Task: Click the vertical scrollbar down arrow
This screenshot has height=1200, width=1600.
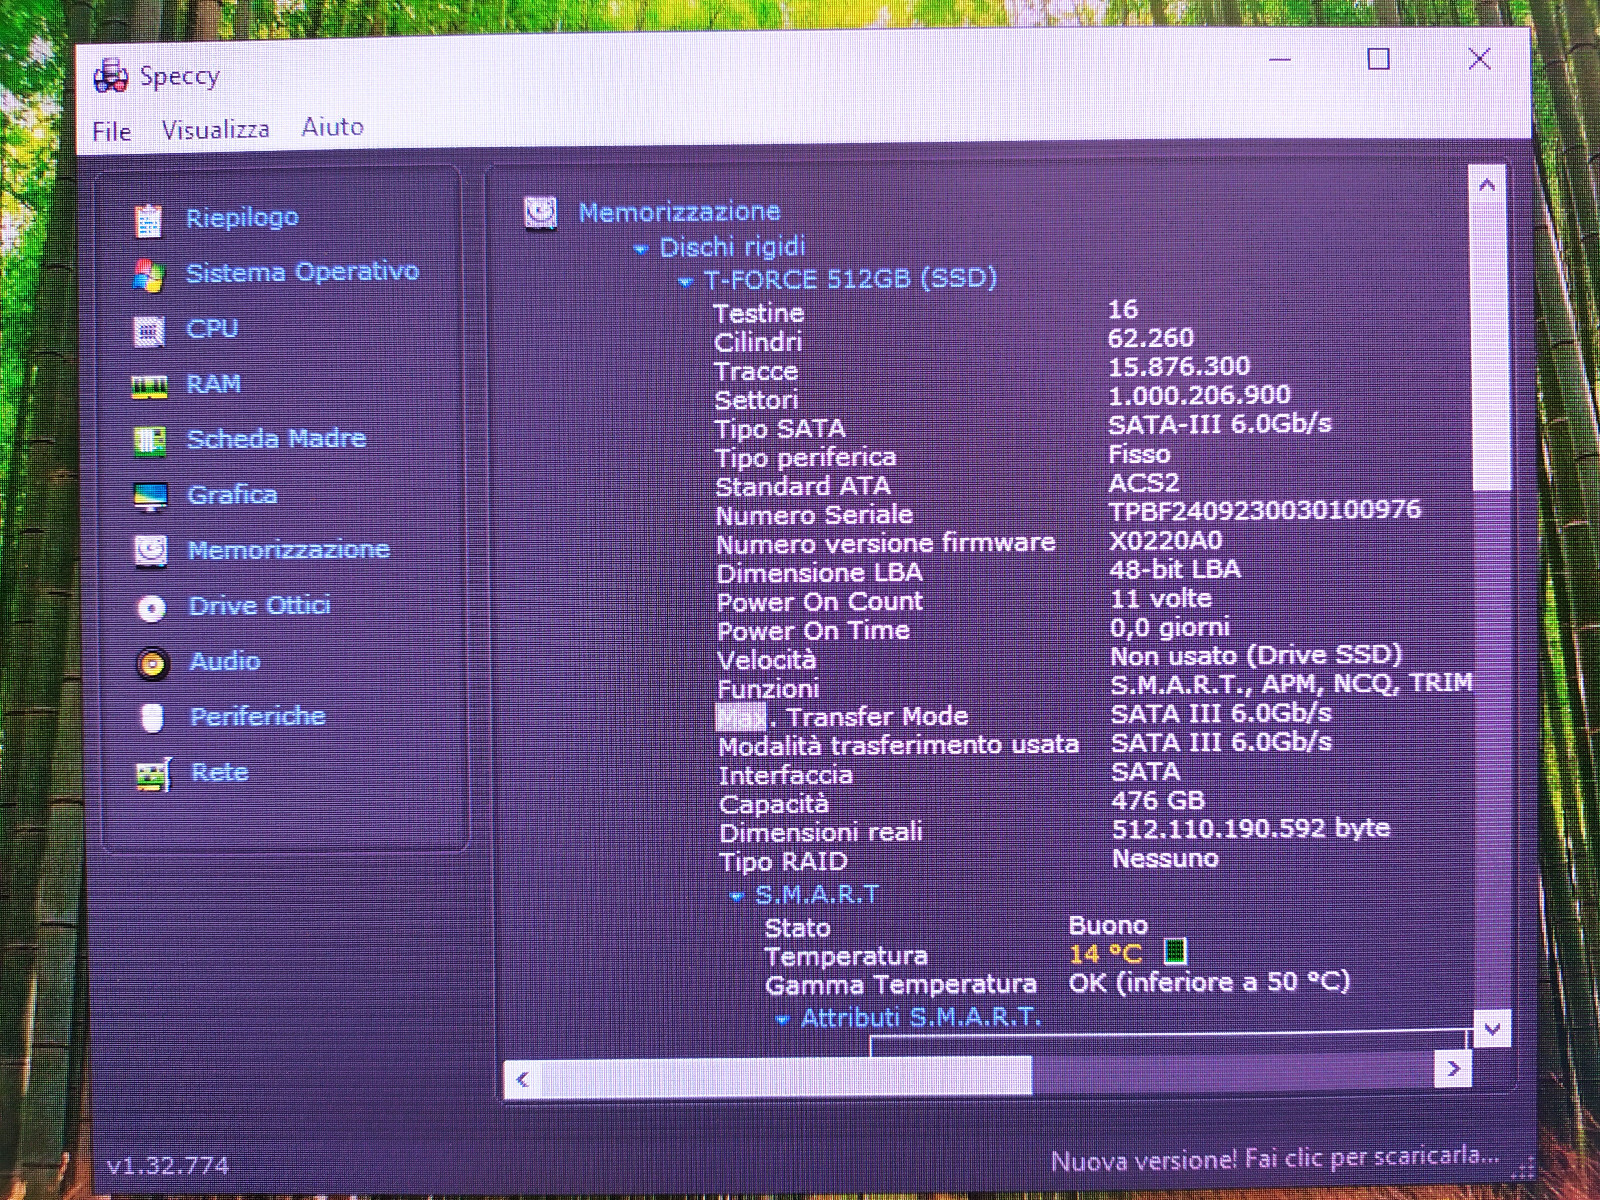Action: (x=1492, y=1028)
